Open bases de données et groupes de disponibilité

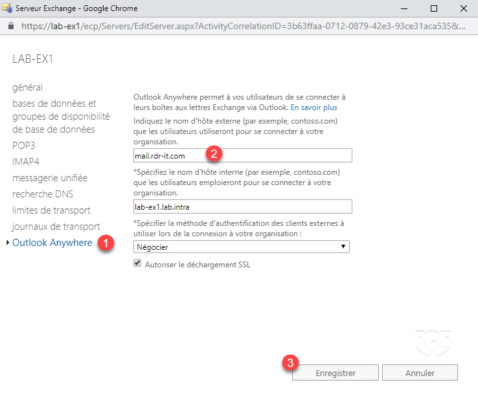click(x=61, y=116)
